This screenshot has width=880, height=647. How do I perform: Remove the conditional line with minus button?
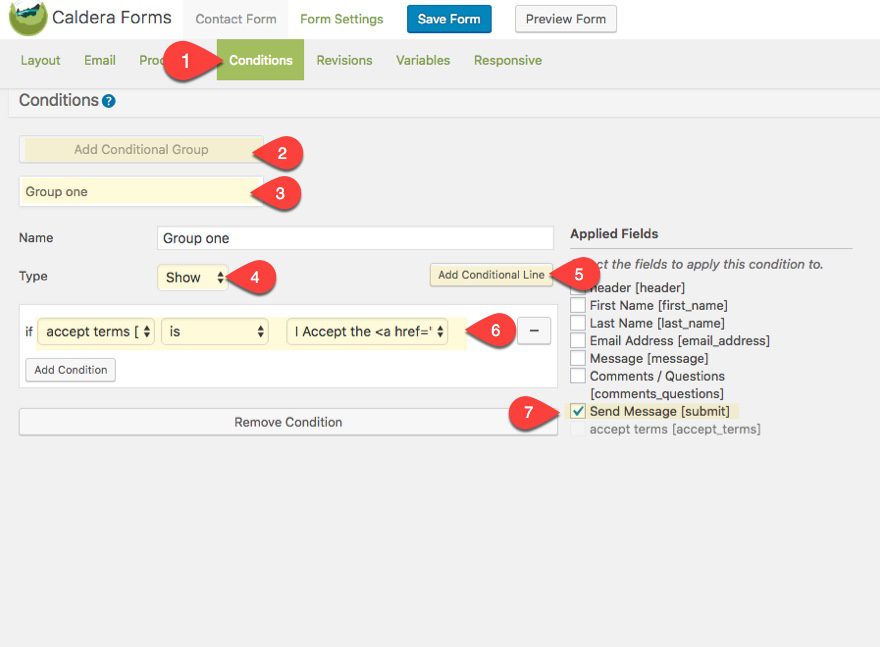(x=534, y=332)
